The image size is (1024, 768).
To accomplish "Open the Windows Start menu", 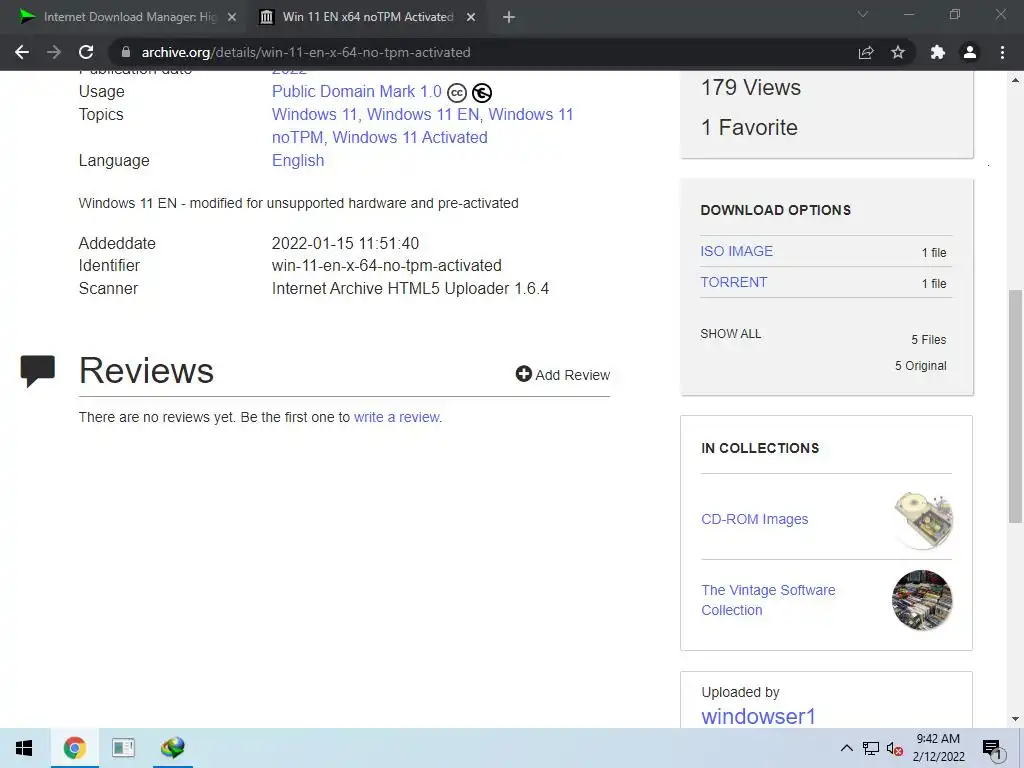I will coord(24,748).
